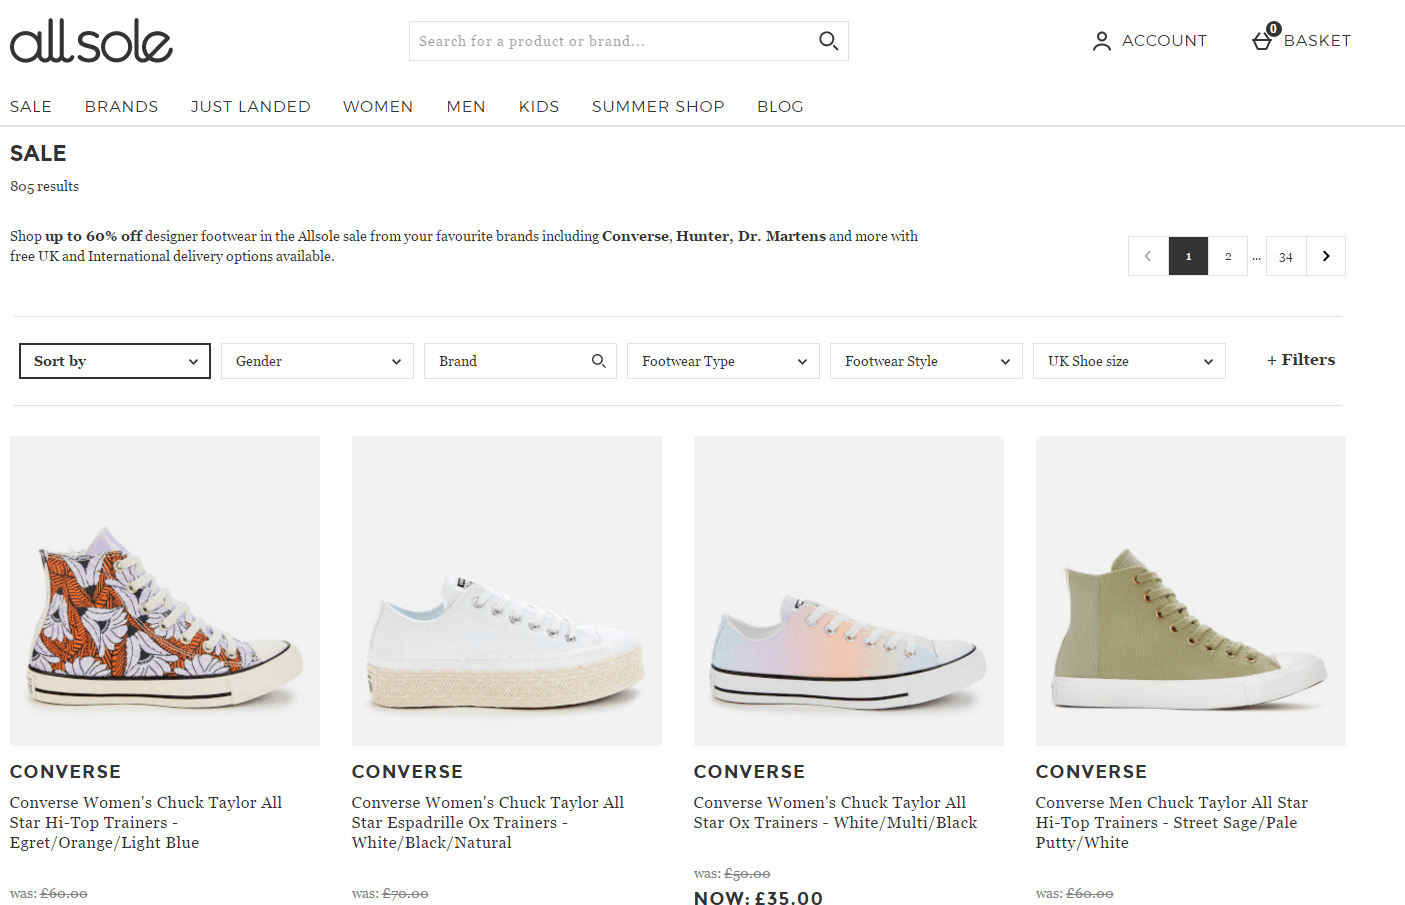Open Egret/Orange/Light Blue Hi-Top Trainers link
Image resolution: width=1405 pixels, height=905 pixels.
coord(146,823)
